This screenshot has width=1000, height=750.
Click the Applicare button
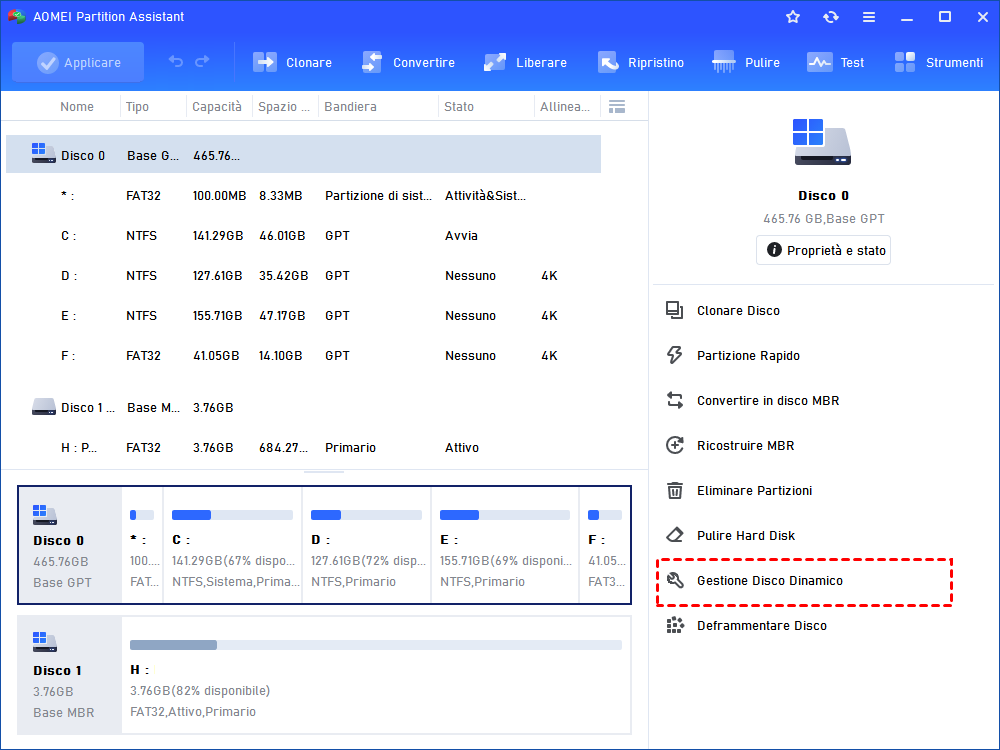click(78, 62)
